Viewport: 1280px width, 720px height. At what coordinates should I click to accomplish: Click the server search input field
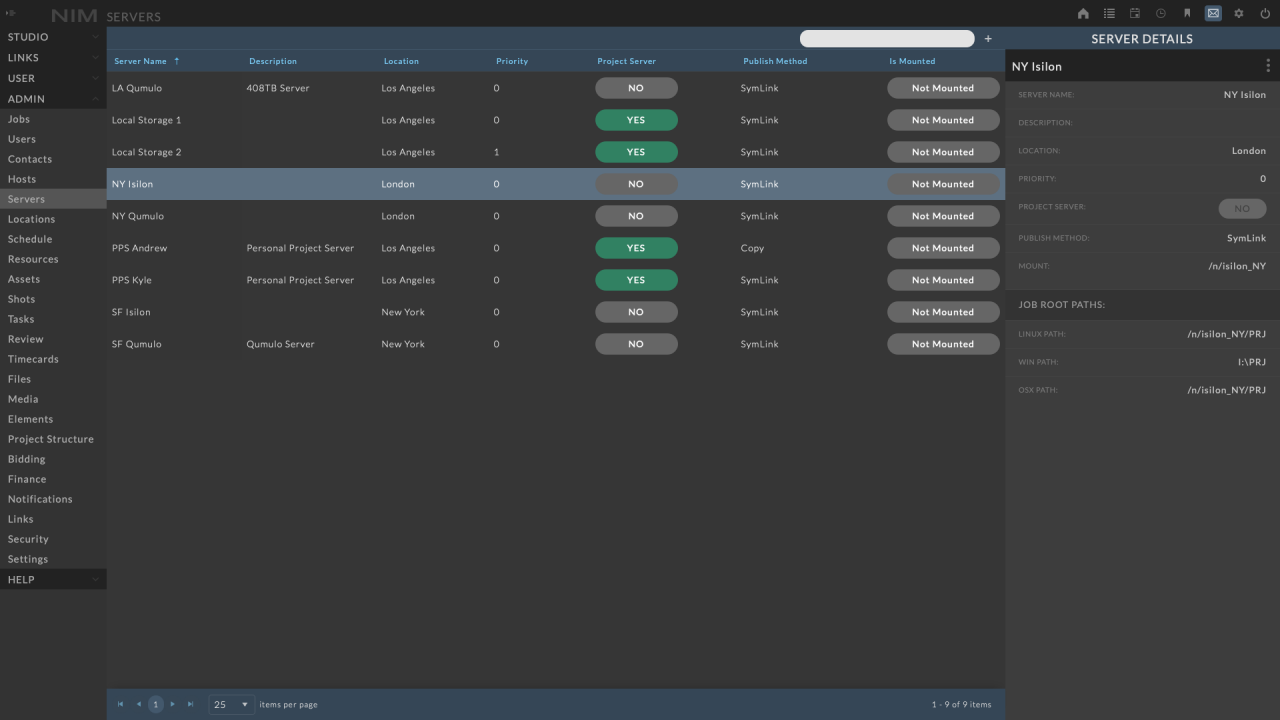pyautogui.click(x=886, y=39)
